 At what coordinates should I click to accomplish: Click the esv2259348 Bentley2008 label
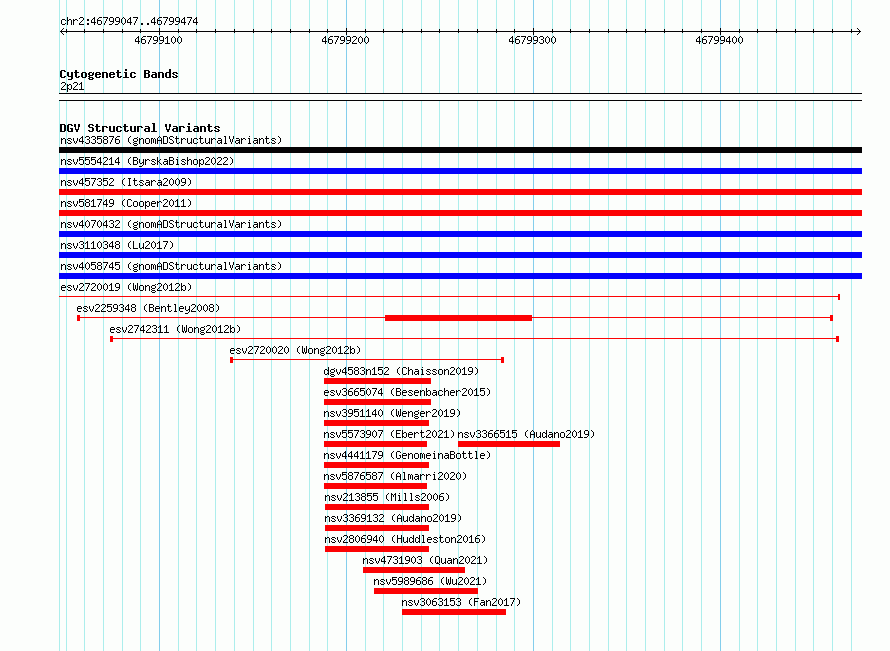(148, 308)
